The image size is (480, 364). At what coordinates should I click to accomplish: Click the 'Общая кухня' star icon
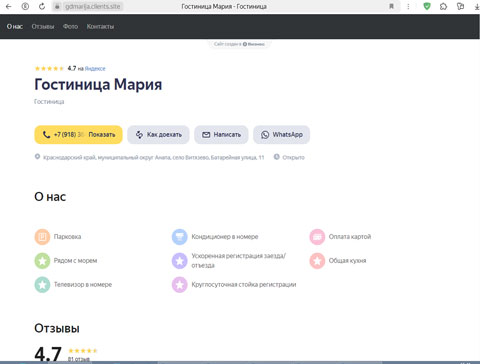[x=317, y=261]
